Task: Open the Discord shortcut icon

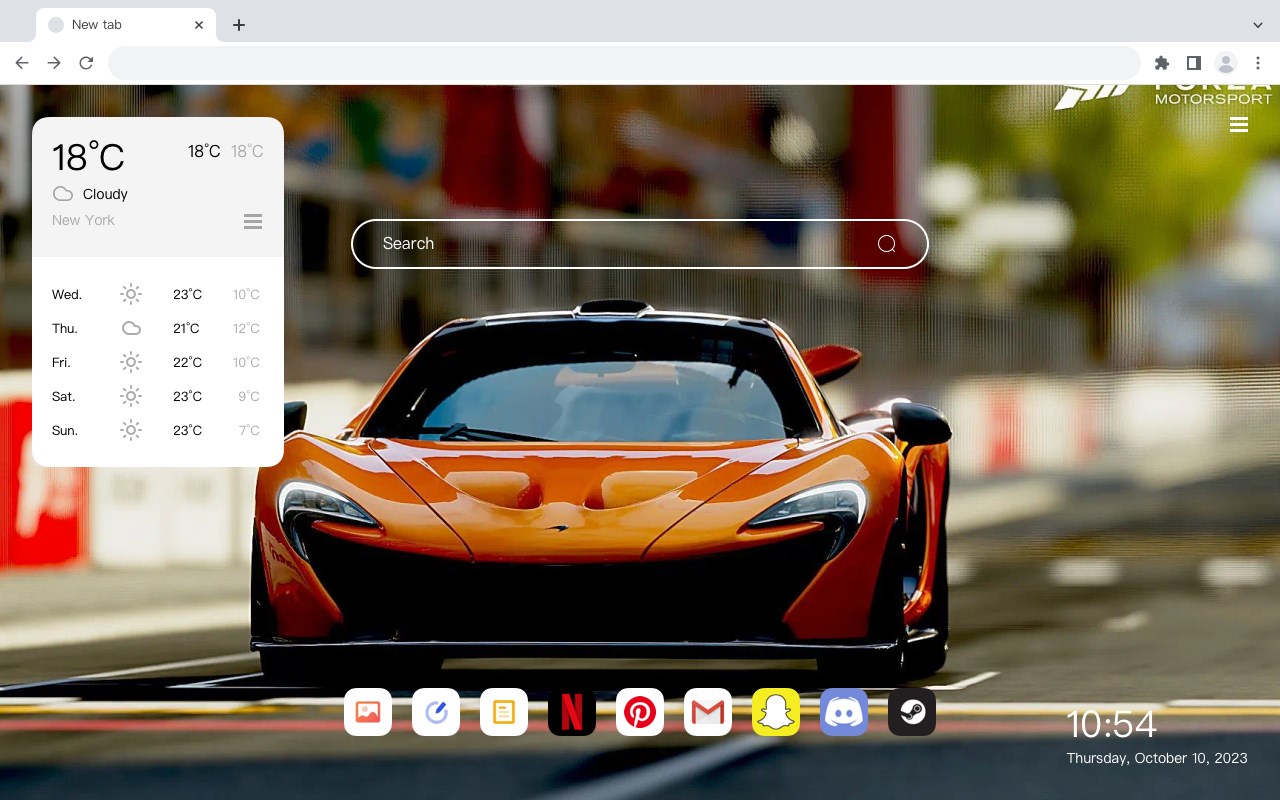Action: [x=844, y=712]
